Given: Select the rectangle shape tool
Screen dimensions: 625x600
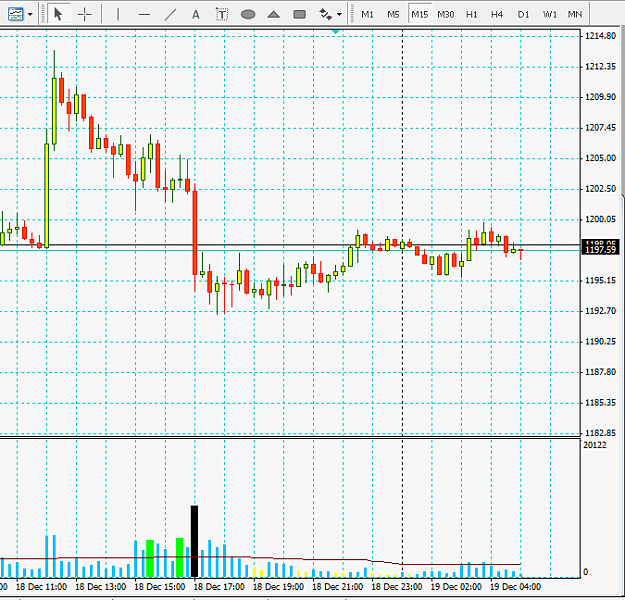Looking at the screenshot, I should (x=299, y=15).
